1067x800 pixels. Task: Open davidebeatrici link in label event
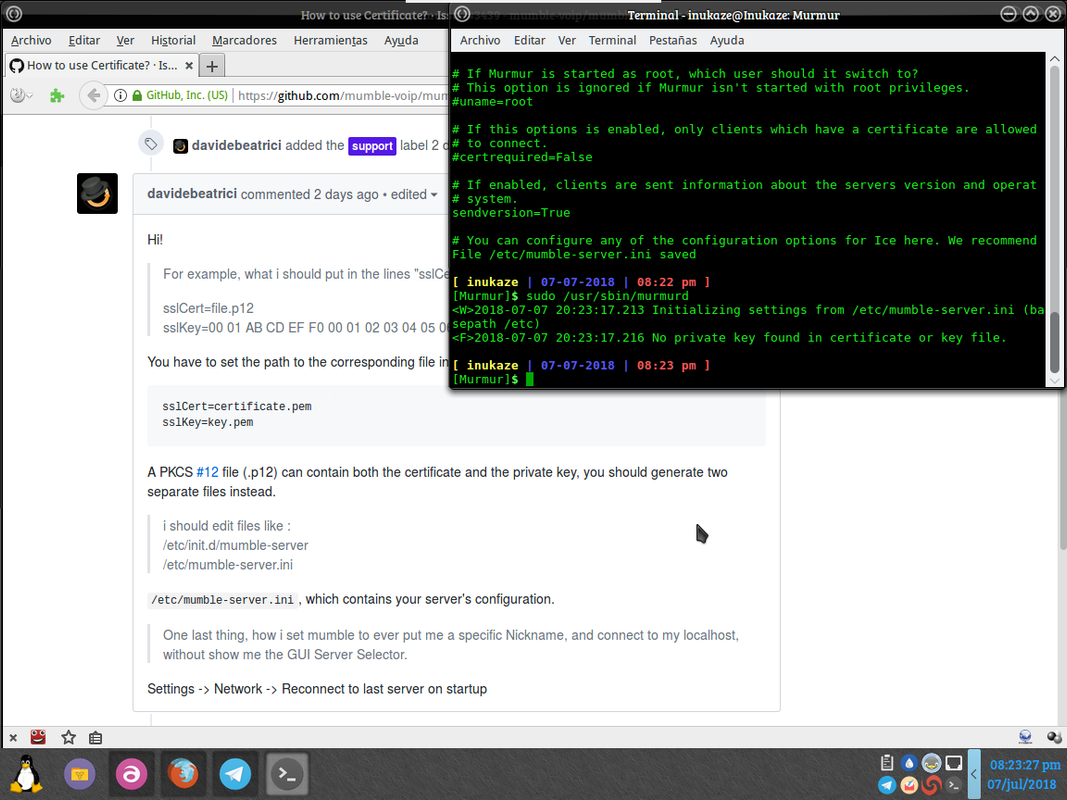click(x=236, y=145)
